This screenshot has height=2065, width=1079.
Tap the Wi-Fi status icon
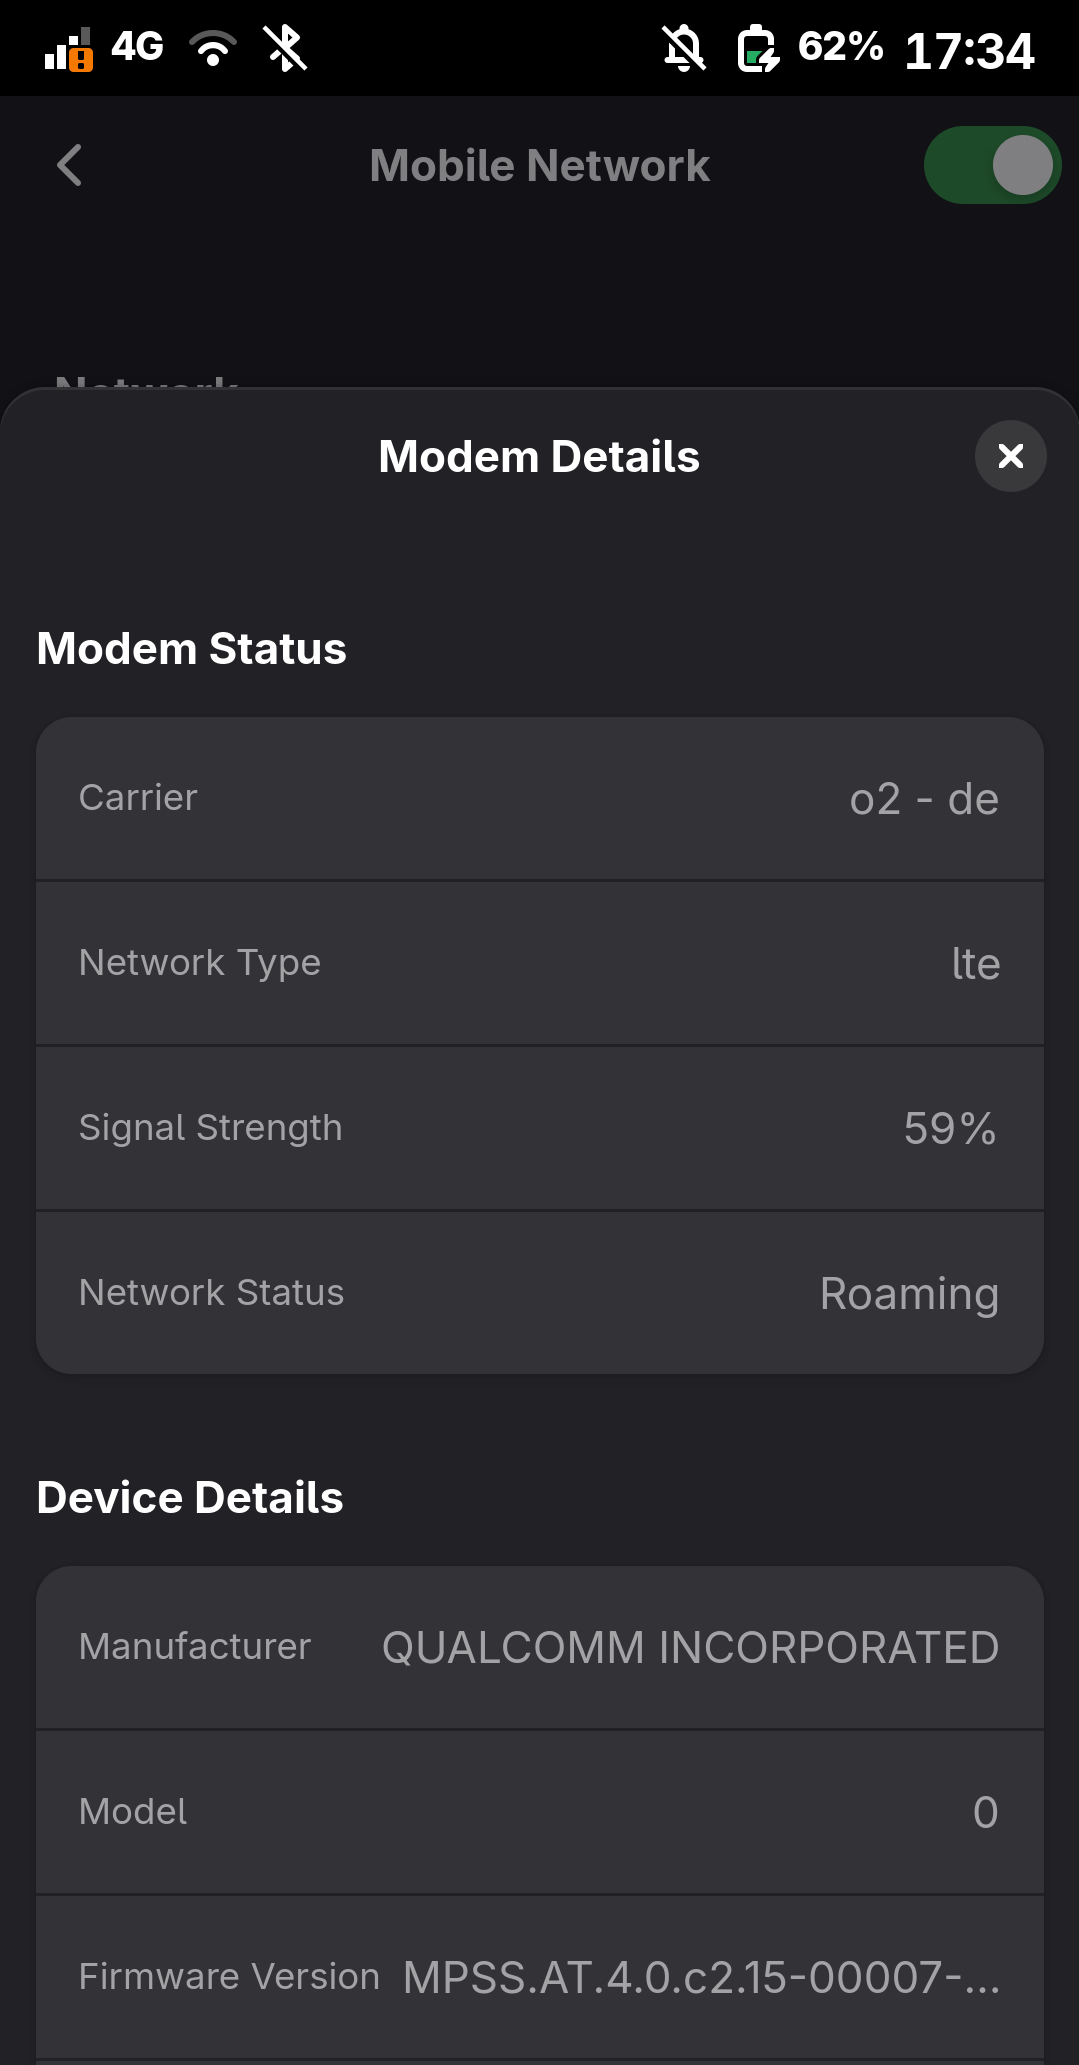click(x=213, y=48)
